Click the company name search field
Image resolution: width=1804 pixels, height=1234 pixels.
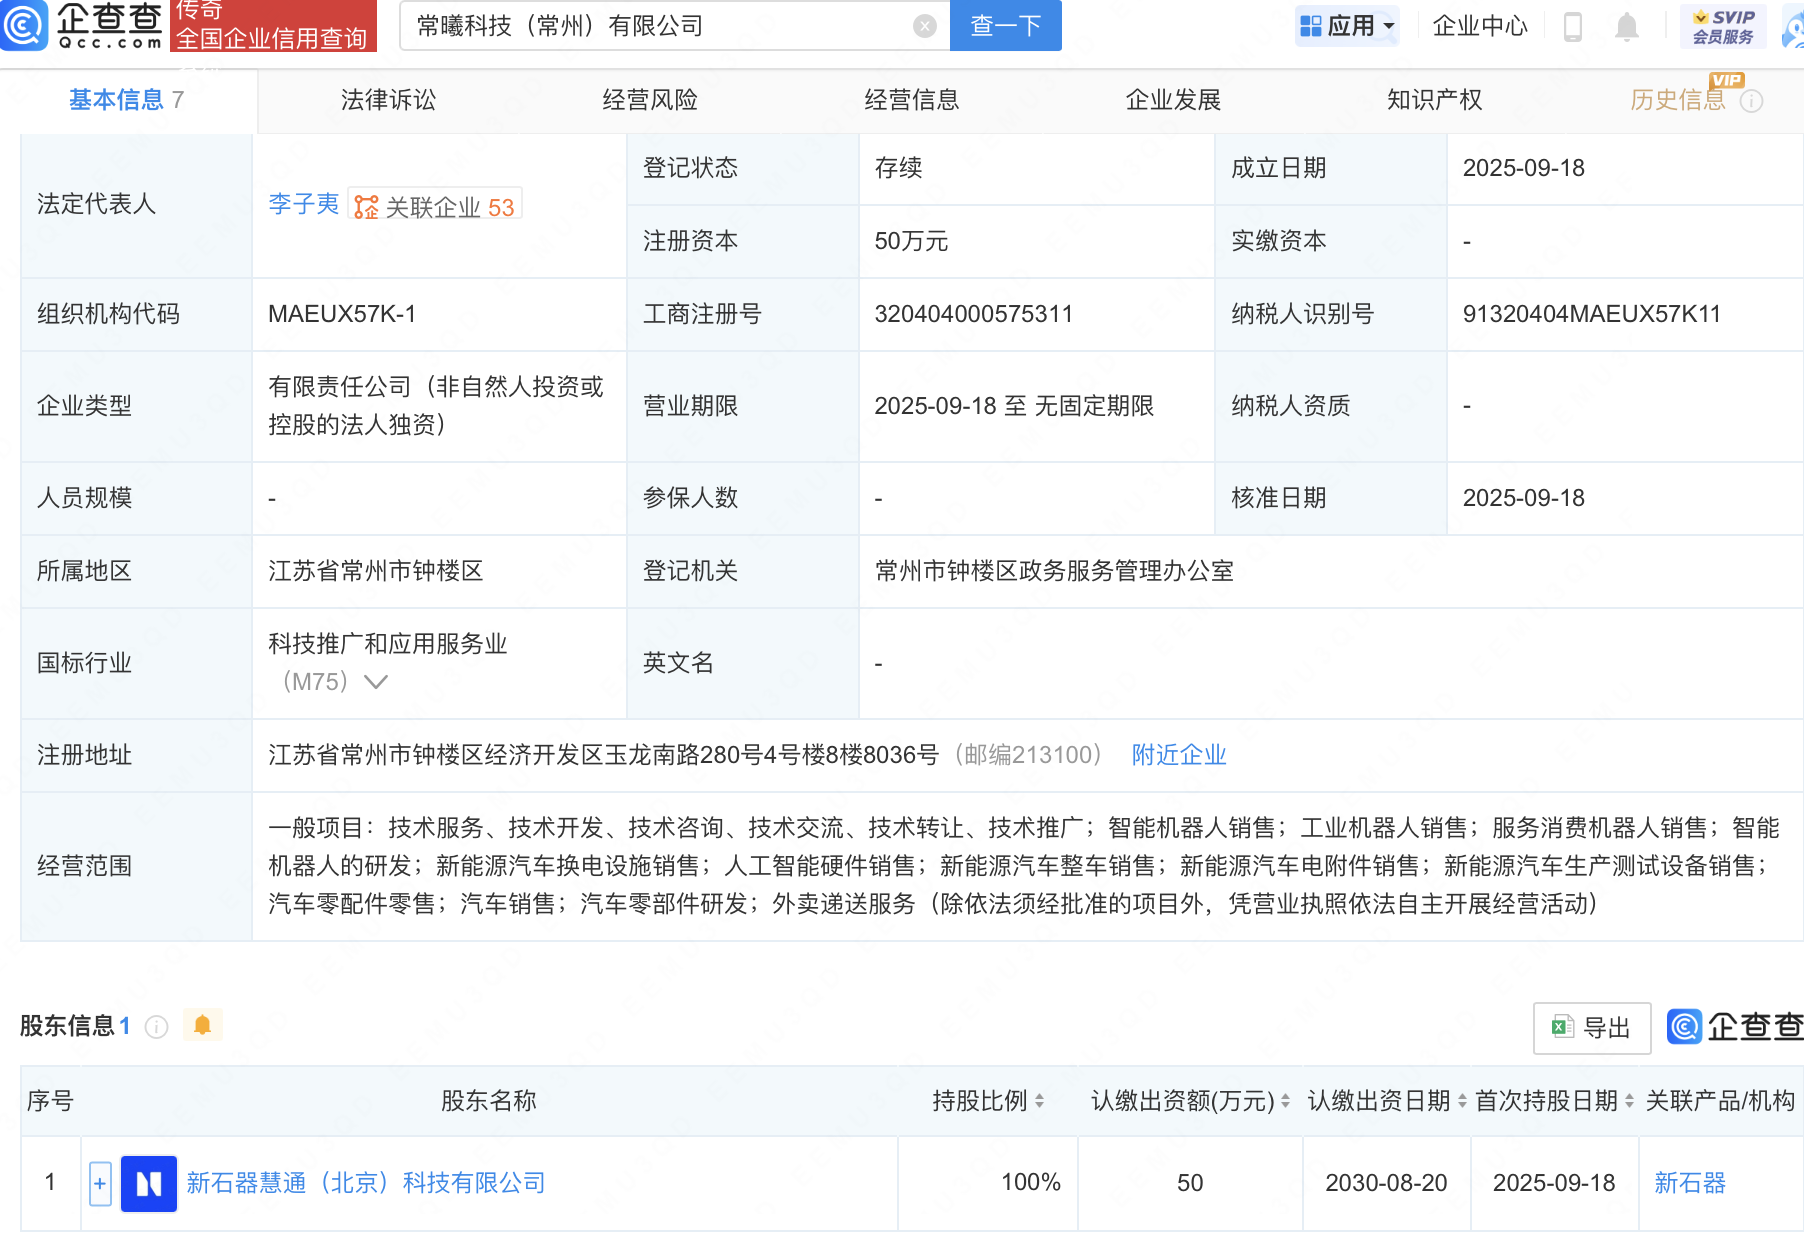(x=660, y=26)
